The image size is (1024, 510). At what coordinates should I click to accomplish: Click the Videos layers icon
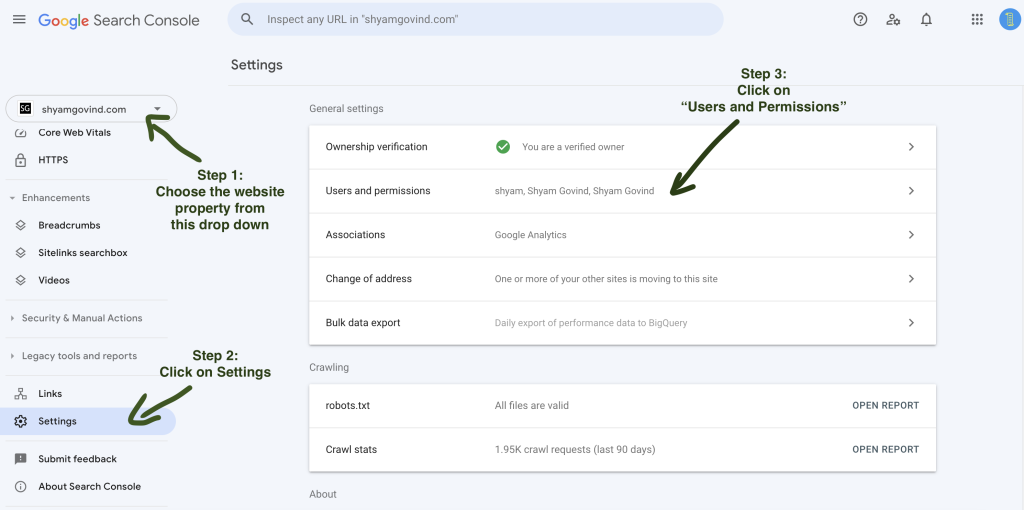pos(20,280)
